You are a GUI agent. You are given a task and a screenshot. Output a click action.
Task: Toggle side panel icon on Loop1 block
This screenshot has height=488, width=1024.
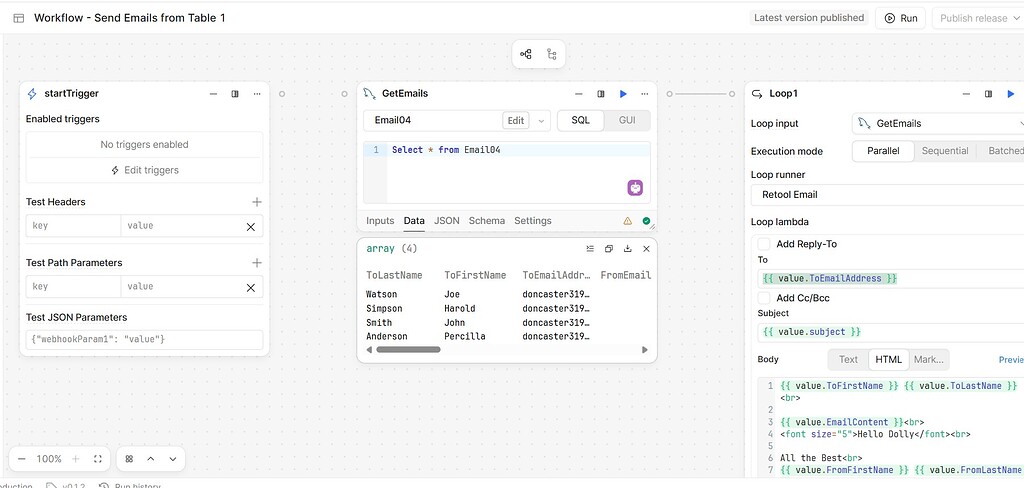pos(989,94)
